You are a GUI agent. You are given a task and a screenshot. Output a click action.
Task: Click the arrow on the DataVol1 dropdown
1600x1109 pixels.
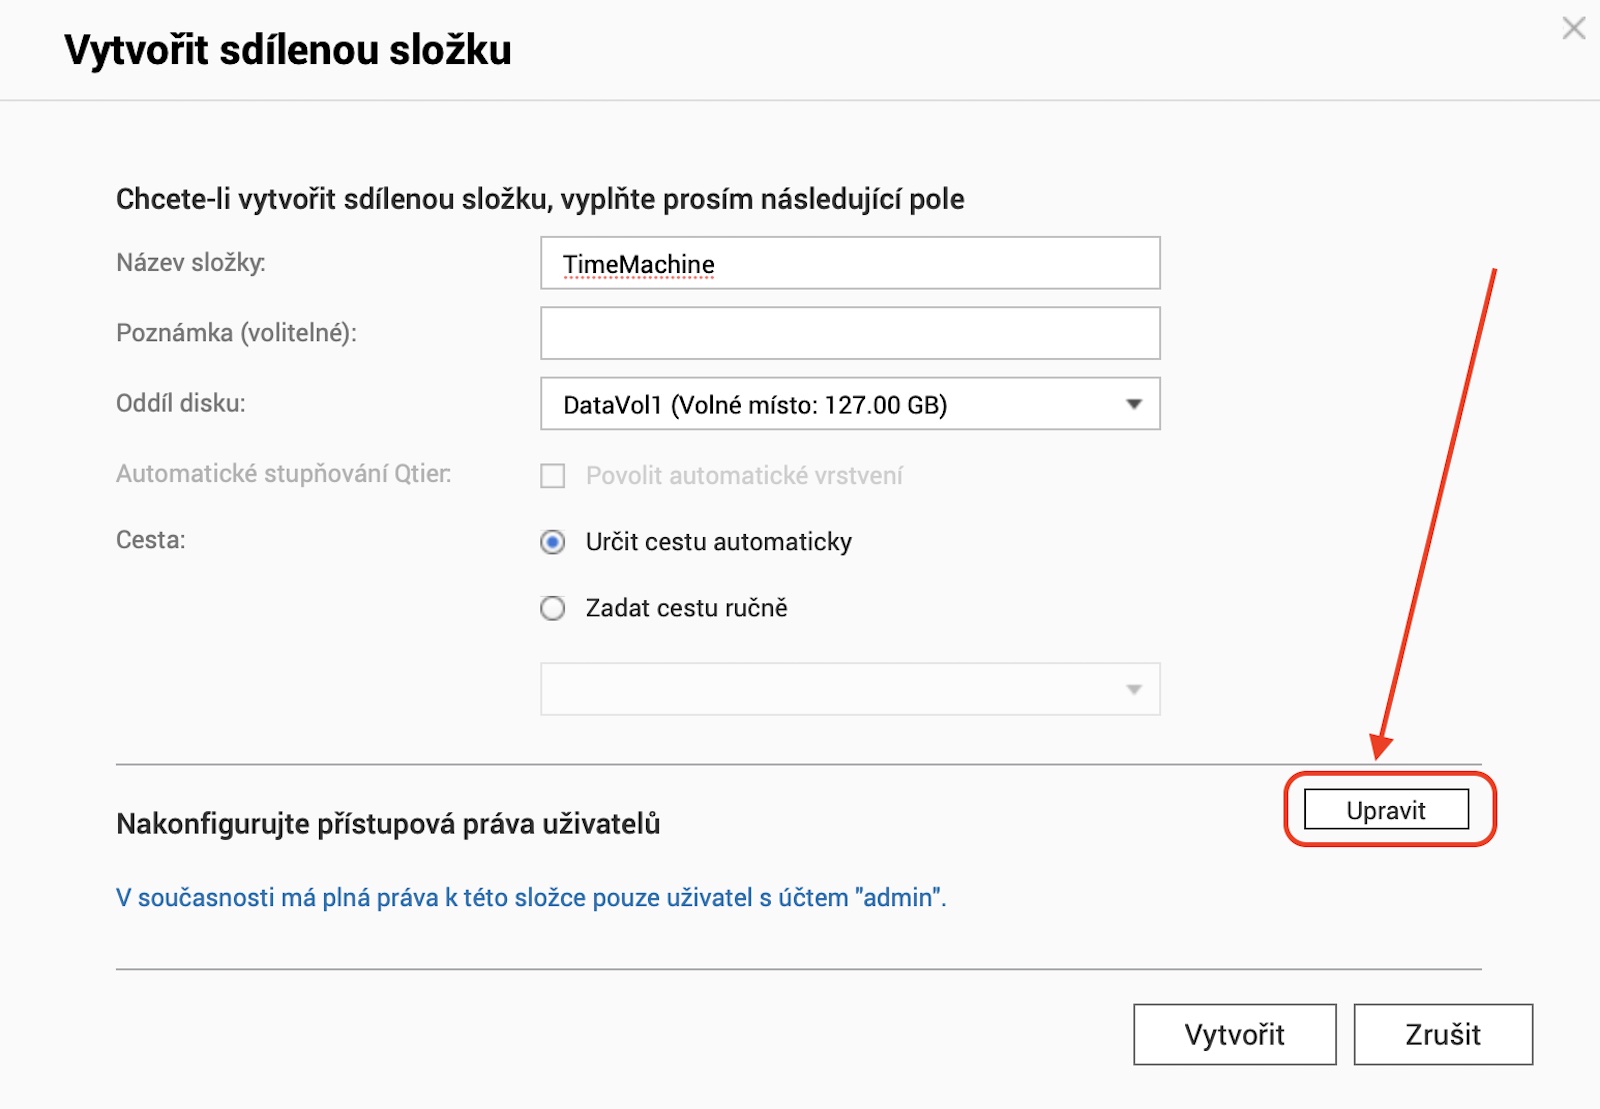click(x=1134, y=404)
